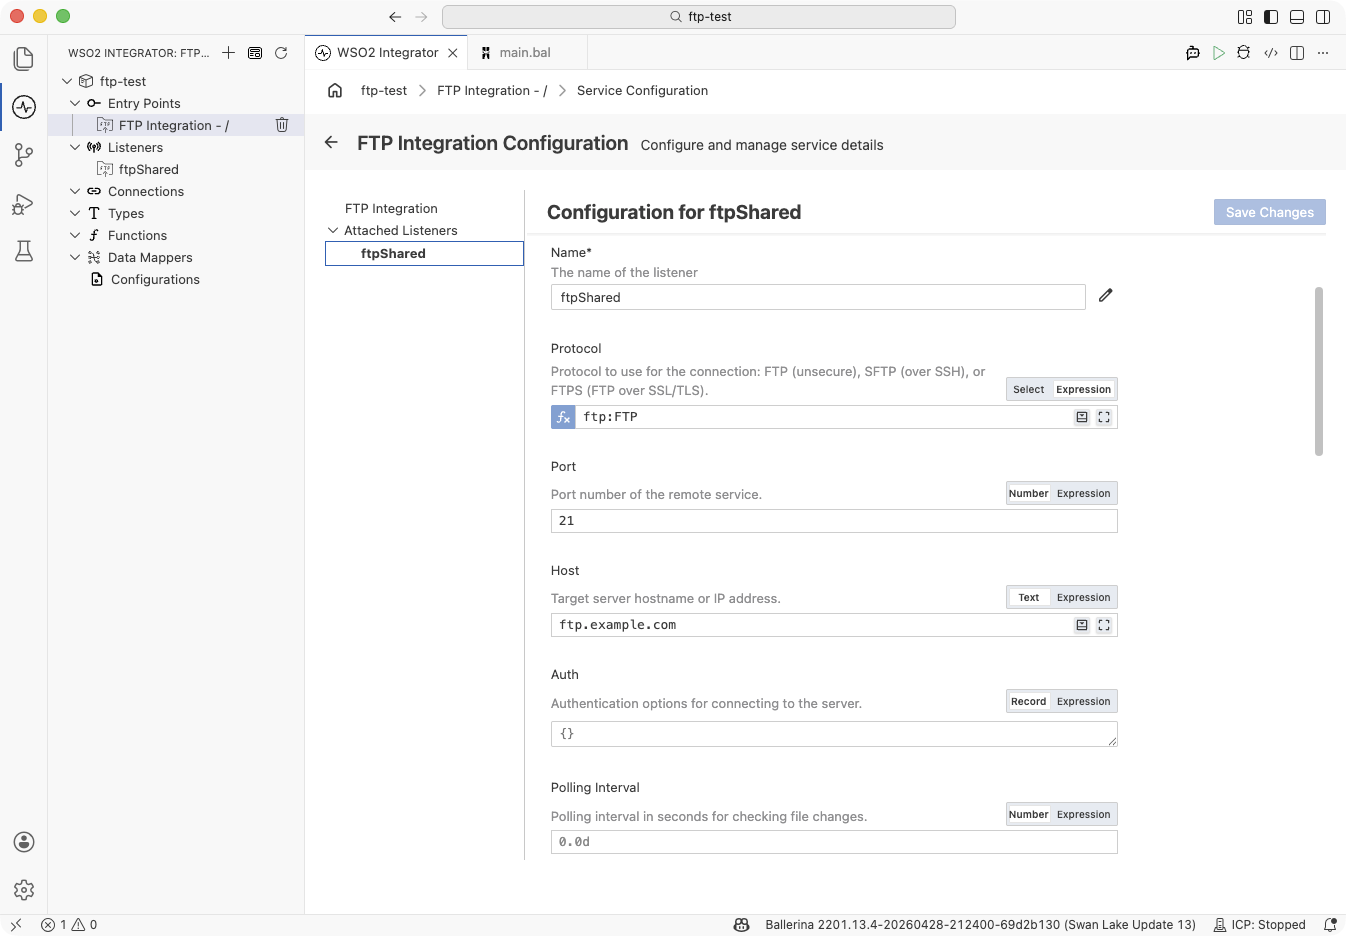Switch Auth to Expression mode
The width and height of the screenshot is (1346, 936).
(1083, 702)
